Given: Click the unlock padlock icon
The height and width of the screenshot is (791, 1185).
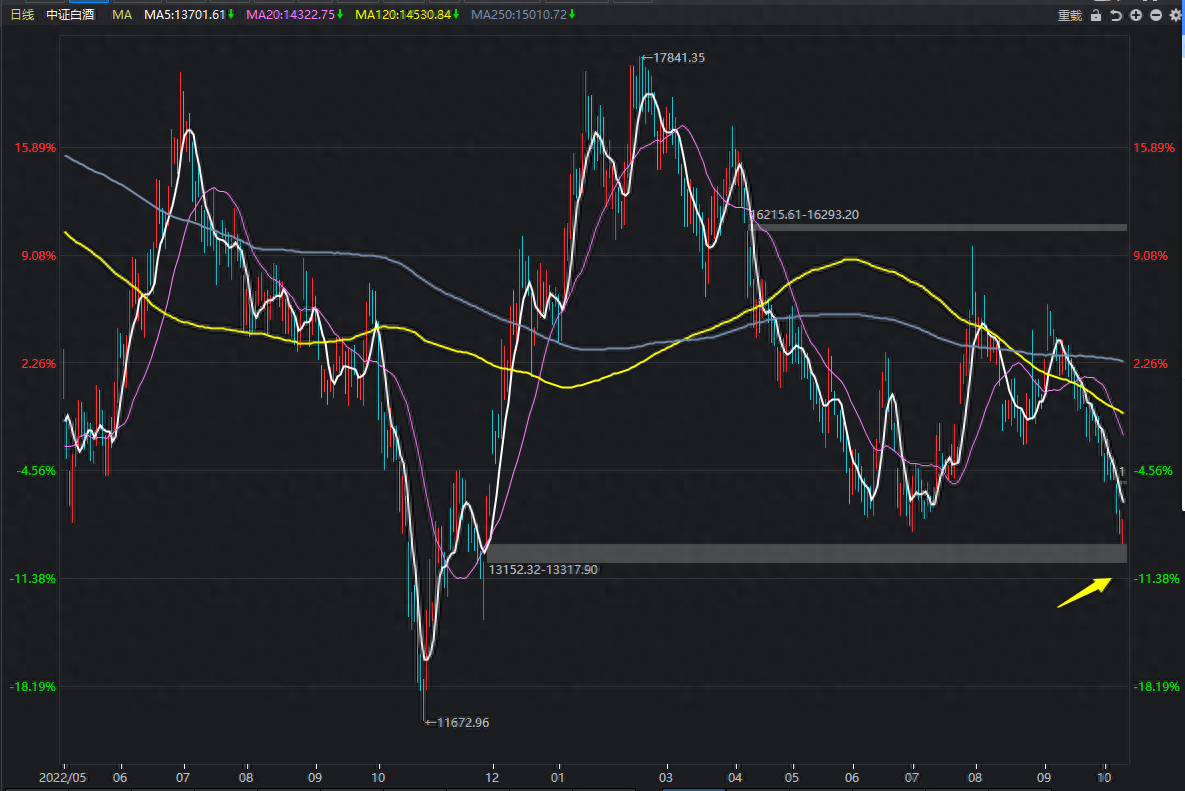Looking at the screenshot, I should click(1096, 15).
